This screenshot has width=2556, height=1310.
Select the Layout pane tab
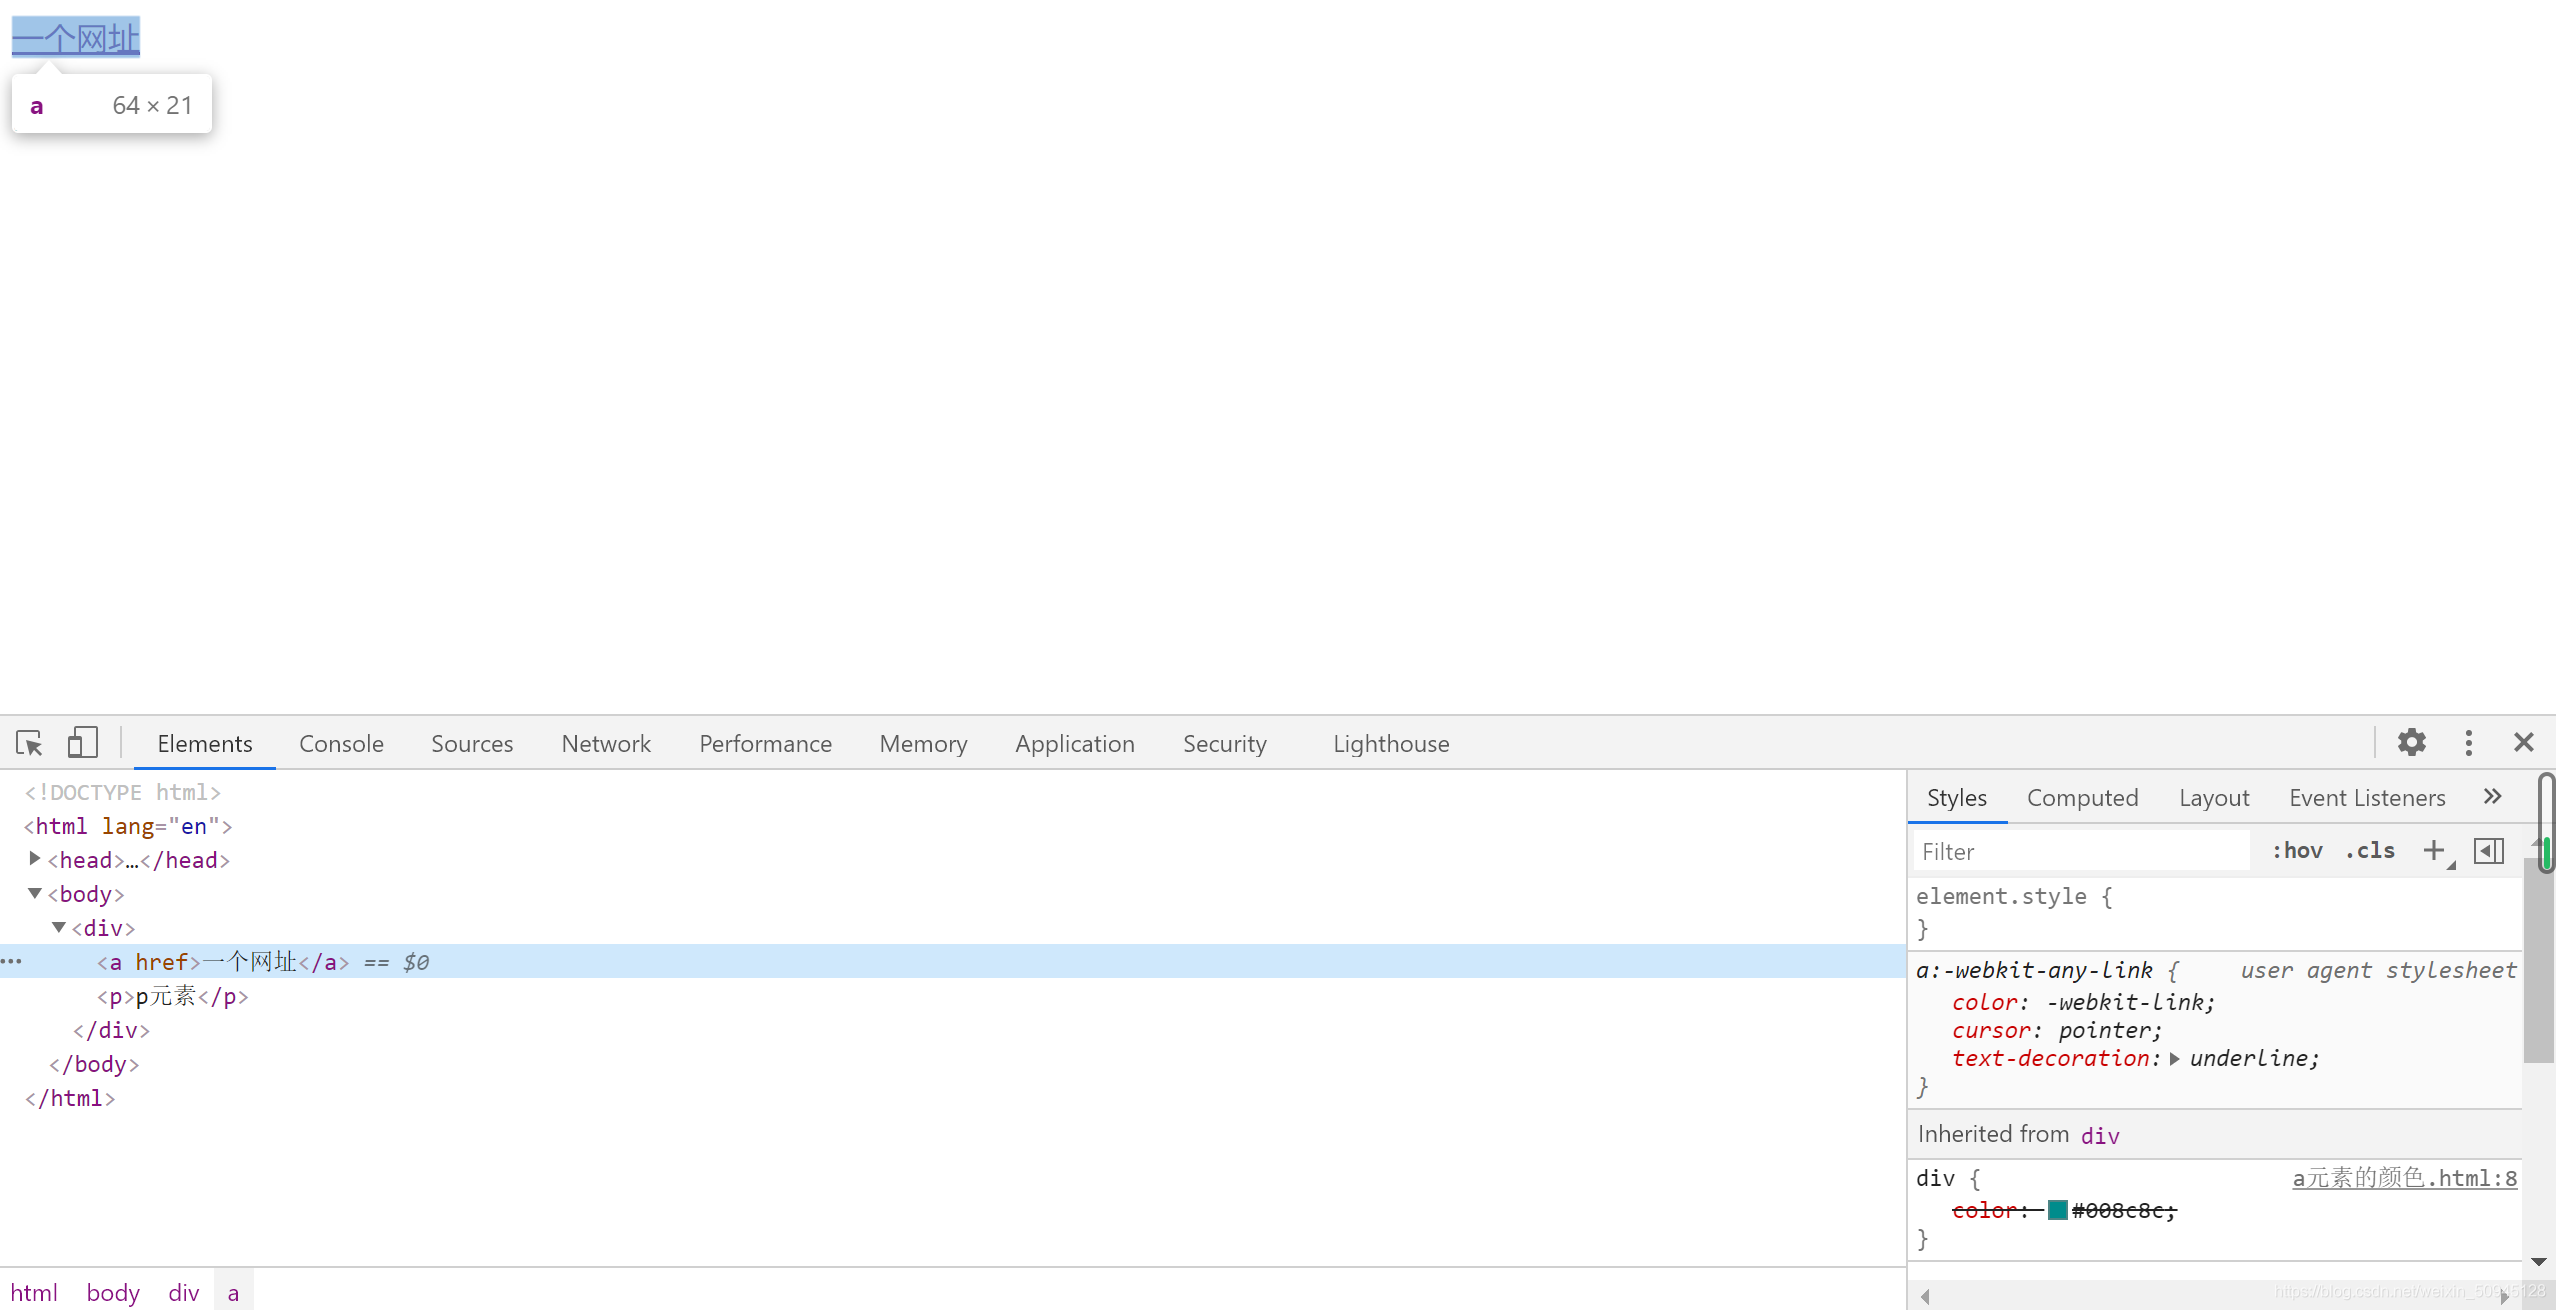2214,798
